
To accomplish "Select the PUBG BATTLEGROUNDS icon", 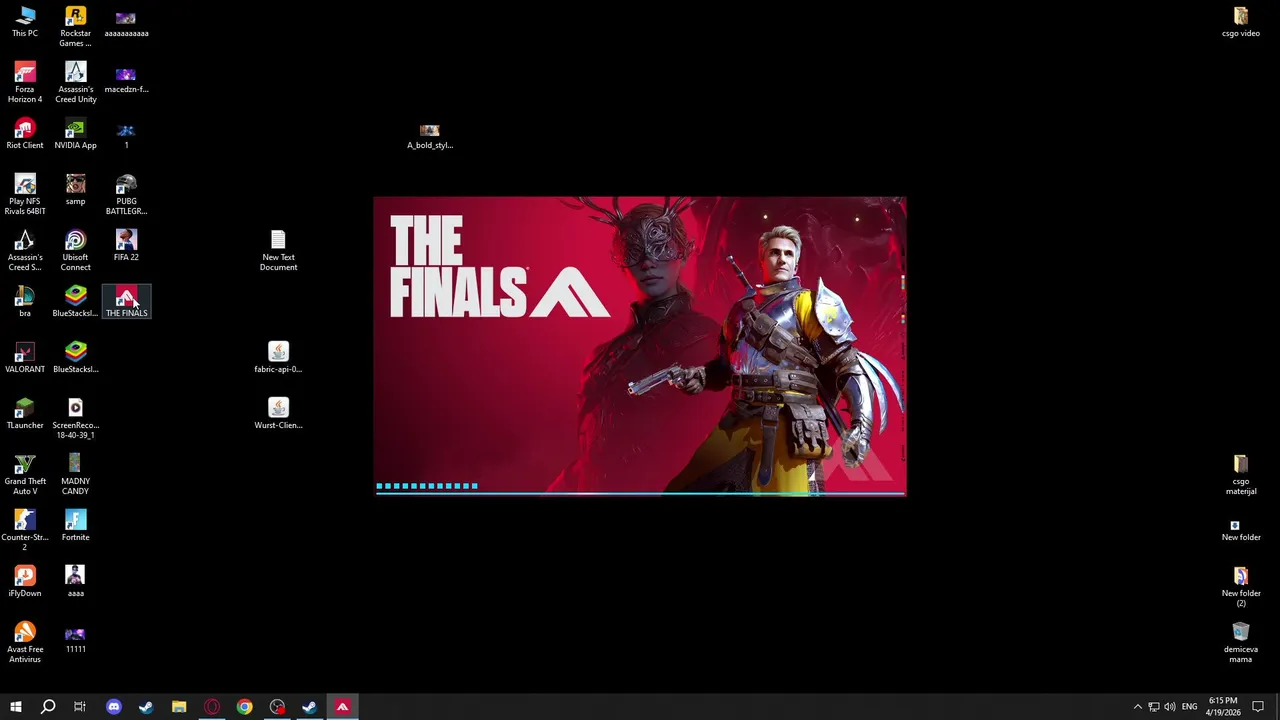I will click(x=126, y=194).
